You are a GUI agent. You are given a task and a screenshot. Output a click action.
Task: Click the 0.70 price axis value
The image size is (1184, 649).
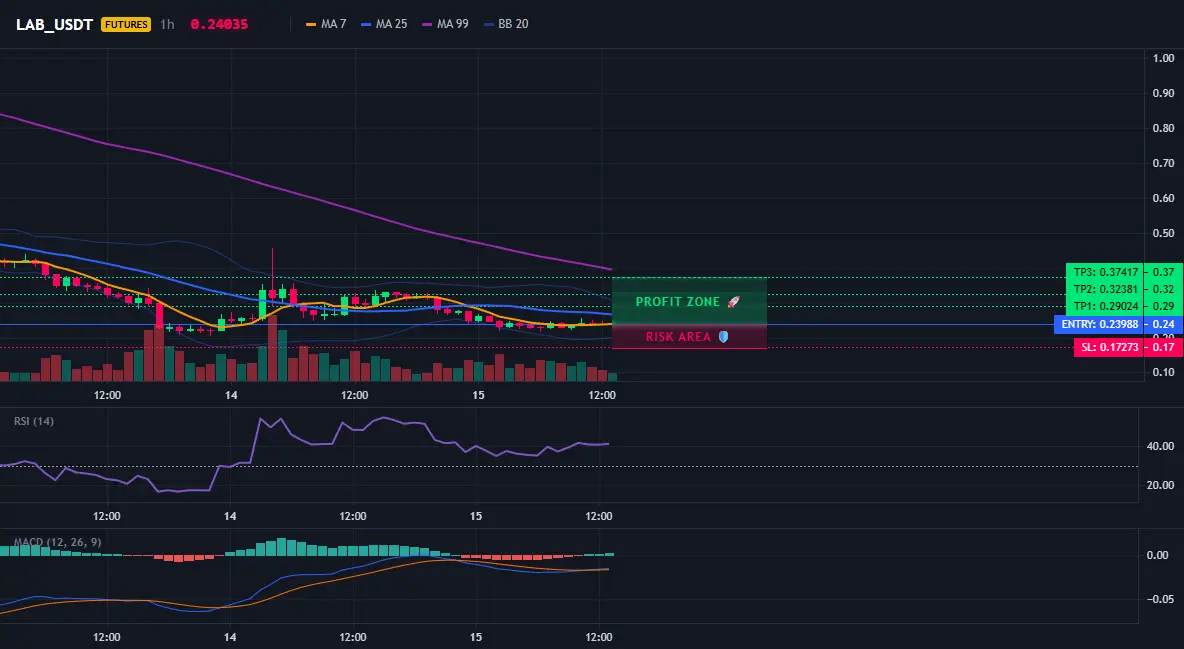pos(1164,163)
